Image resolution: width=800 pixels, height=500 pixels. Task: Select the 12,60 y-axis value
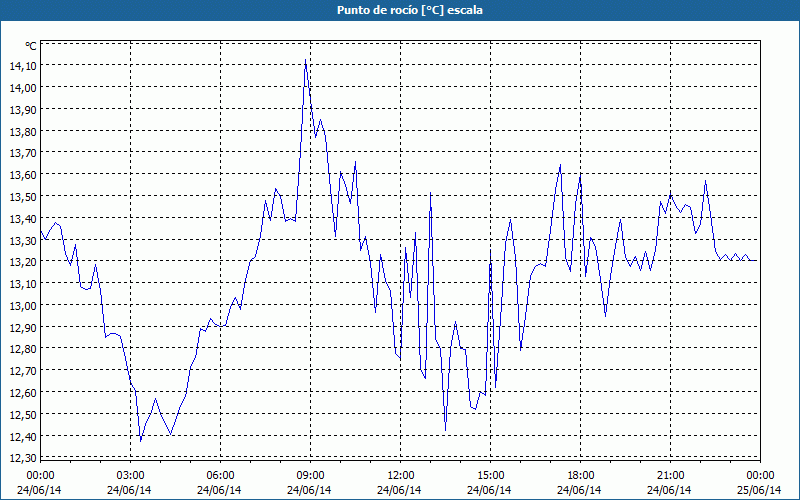23,393
